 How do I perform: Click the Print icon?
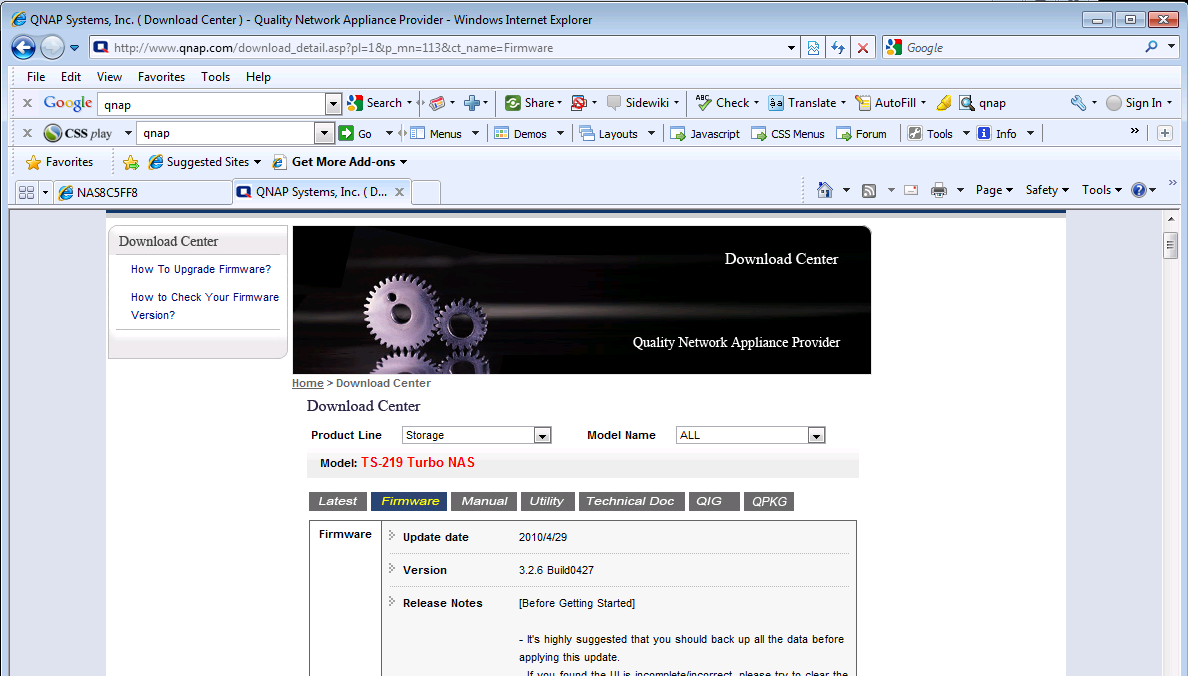[939, 190]
